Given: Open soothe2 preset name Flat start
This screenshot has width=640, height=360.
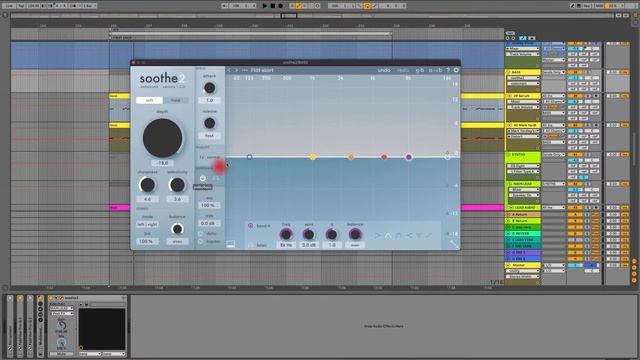Looking at the screenshot, I should [262, 70].
